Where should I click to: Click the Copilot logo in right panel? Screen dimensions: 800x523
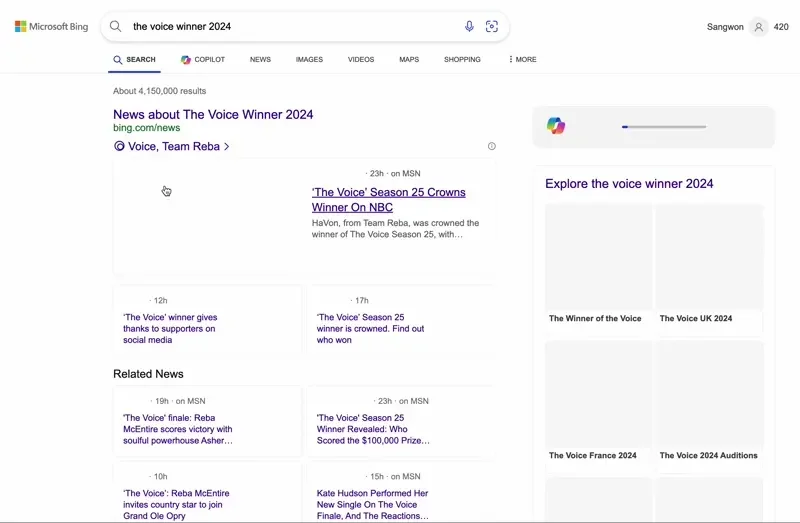click(x=556, y=126)
